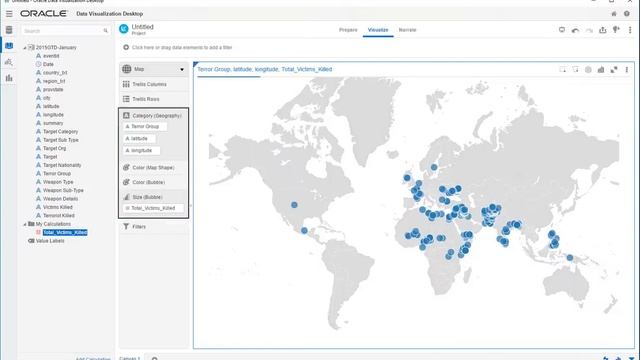The width and height of the screenshot is (640, 360).
Task: Undo the last action
Action: (x=576, y=30)
